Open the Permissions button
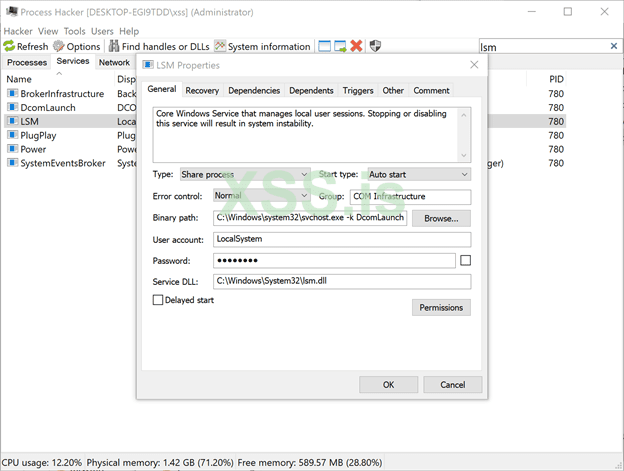The width and height of the screenshot is (624, 471). click(x=441, y=308)
